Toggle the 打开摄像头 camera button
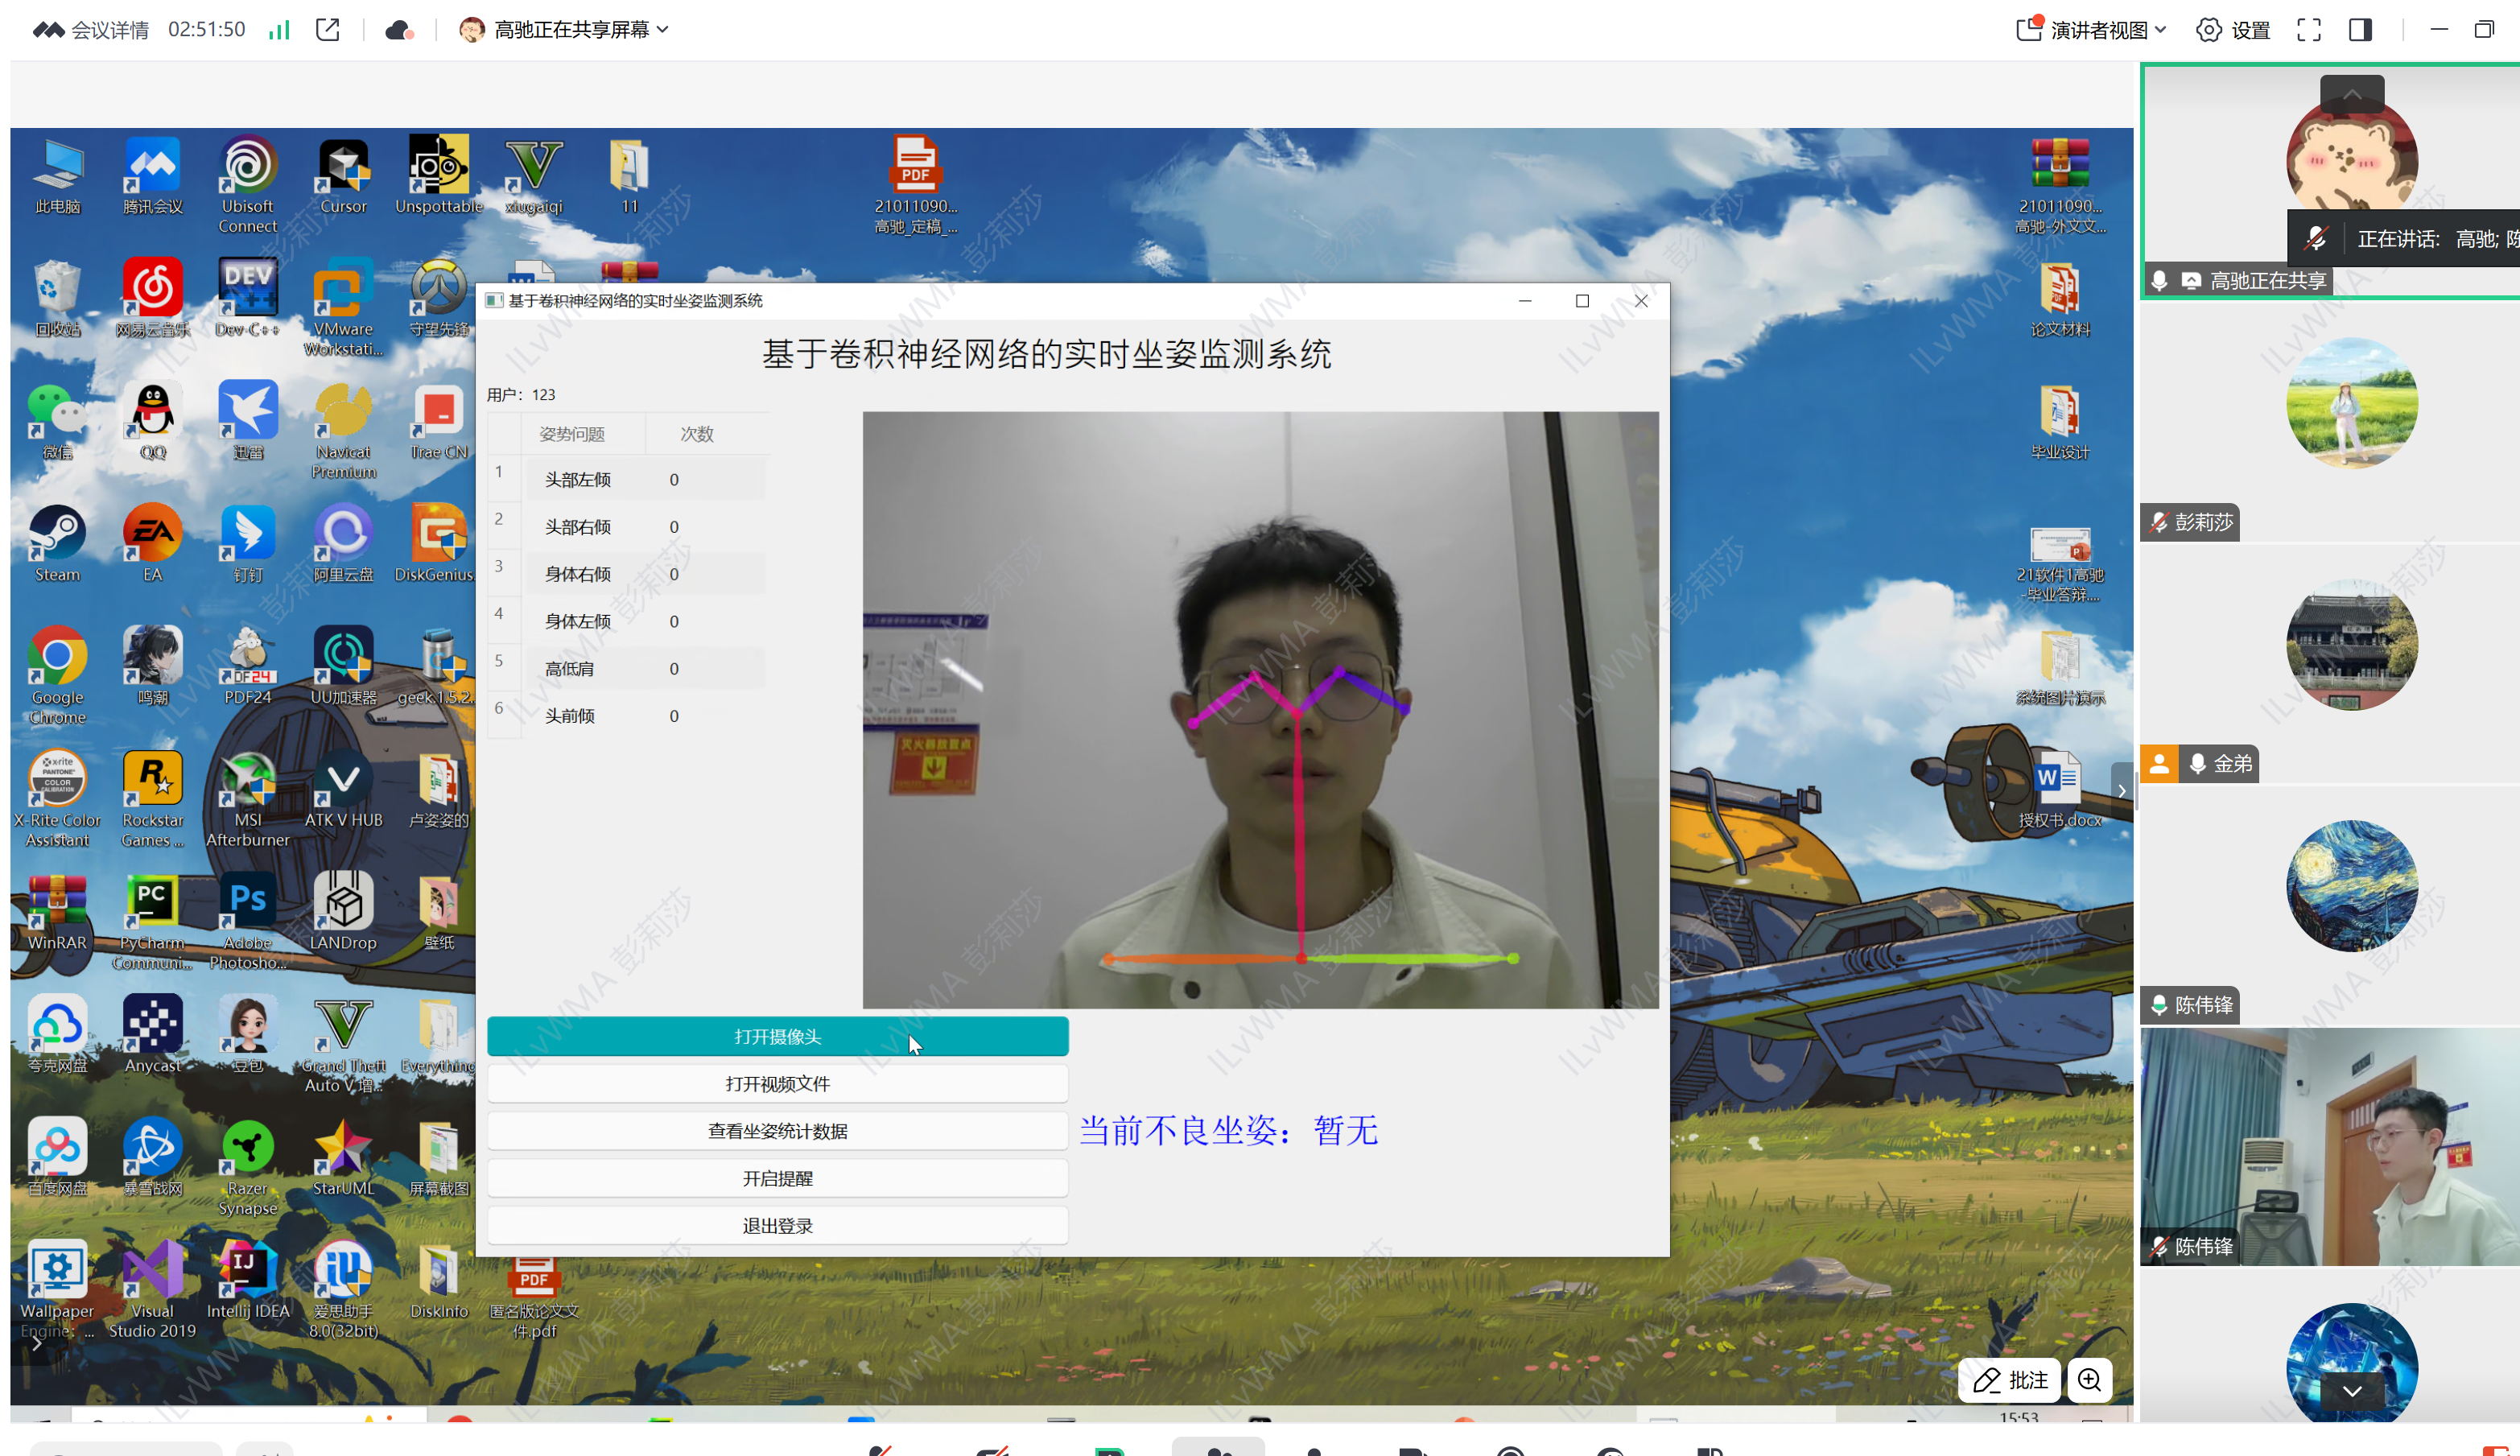This screenshot has height=1456, width=2520. (x=777, y=1036)
